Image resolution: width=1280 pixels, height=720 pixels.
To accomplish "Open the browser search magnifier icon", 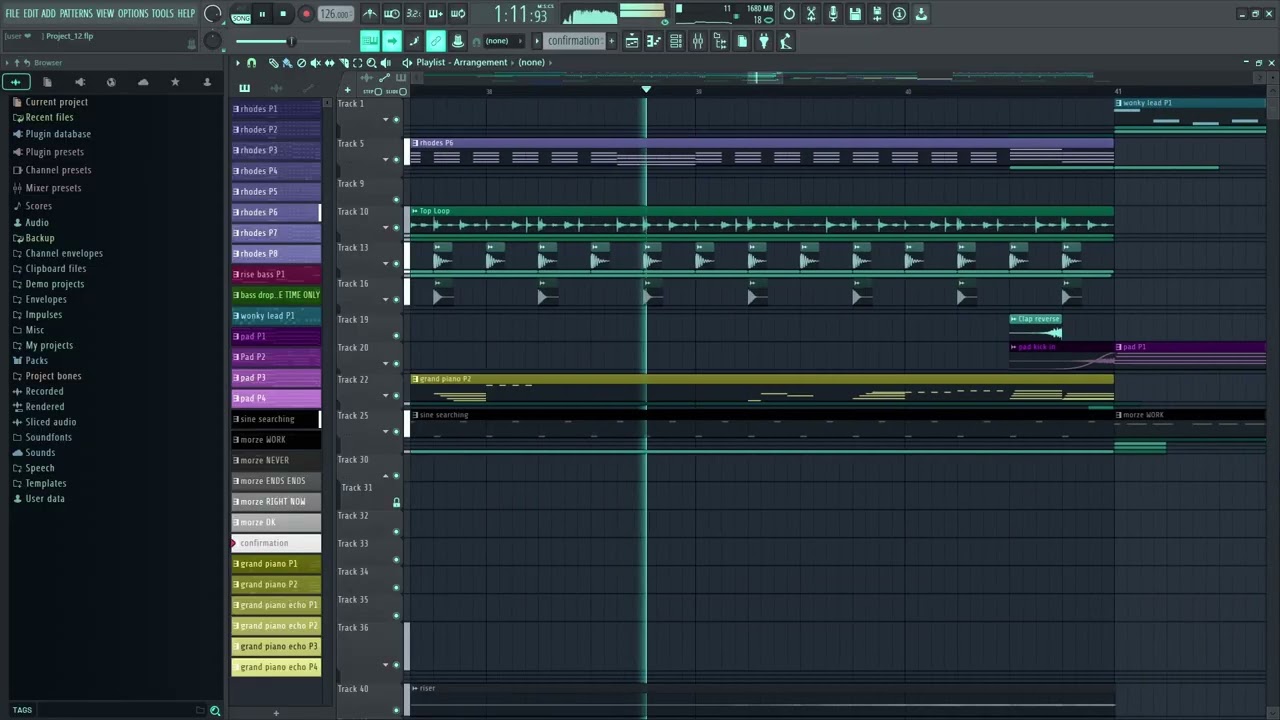I will tap(215, 711).
